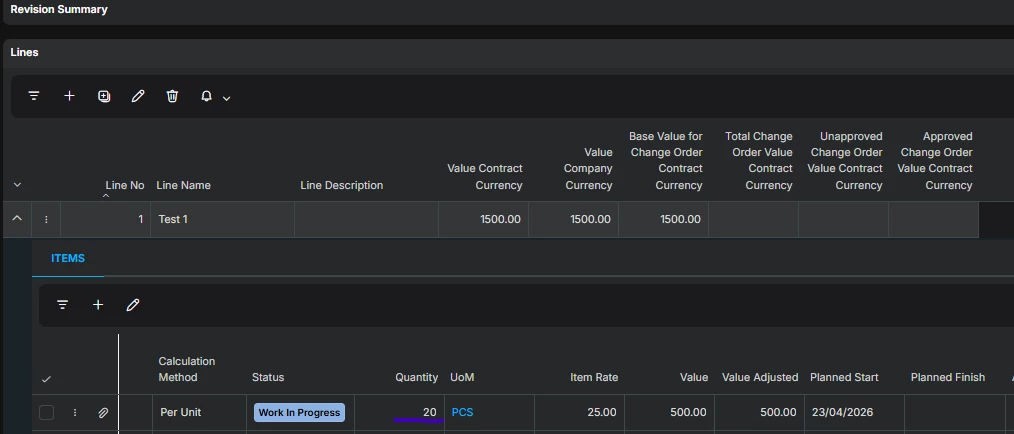Open the Lines filter icon

(x=34, y=96)
